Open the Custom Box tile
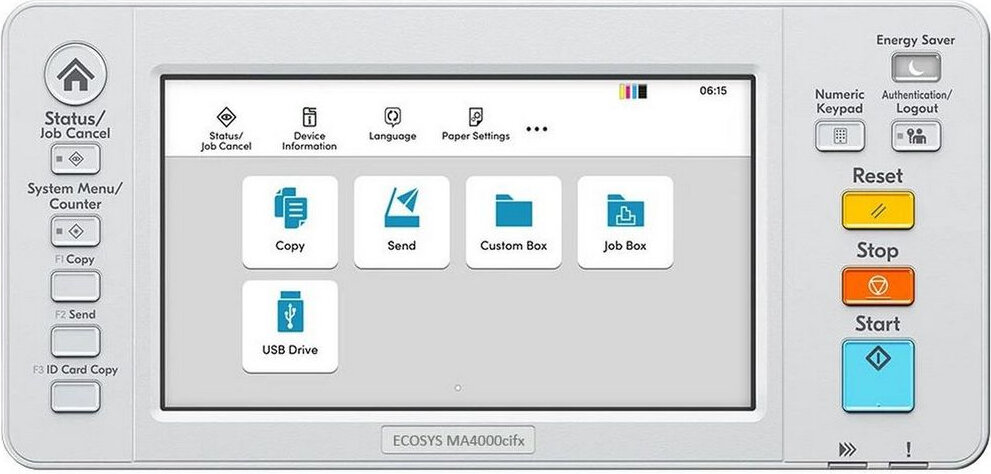 pos(513,222)
